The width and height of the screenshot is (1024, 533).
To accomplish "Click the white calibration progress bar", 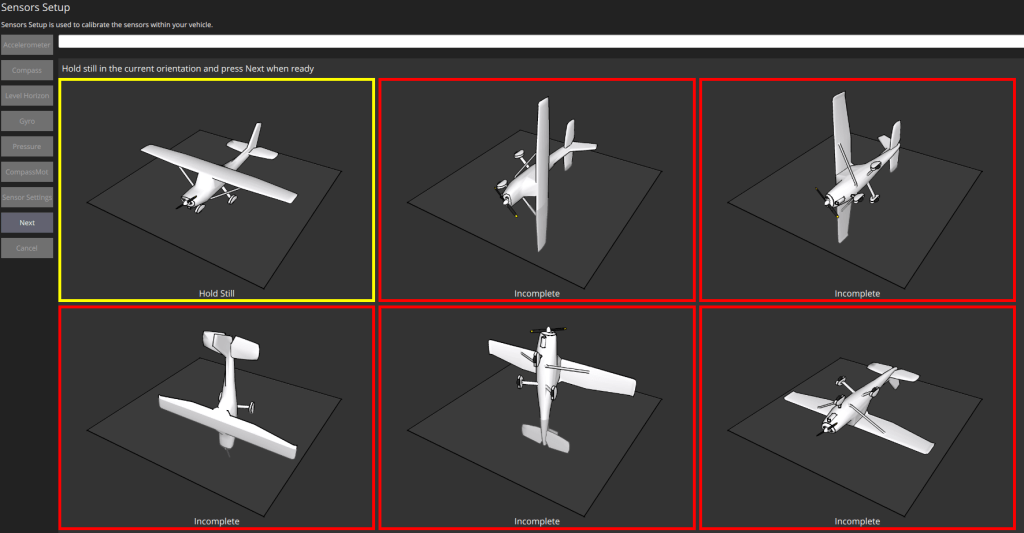I will click(540, 42).
